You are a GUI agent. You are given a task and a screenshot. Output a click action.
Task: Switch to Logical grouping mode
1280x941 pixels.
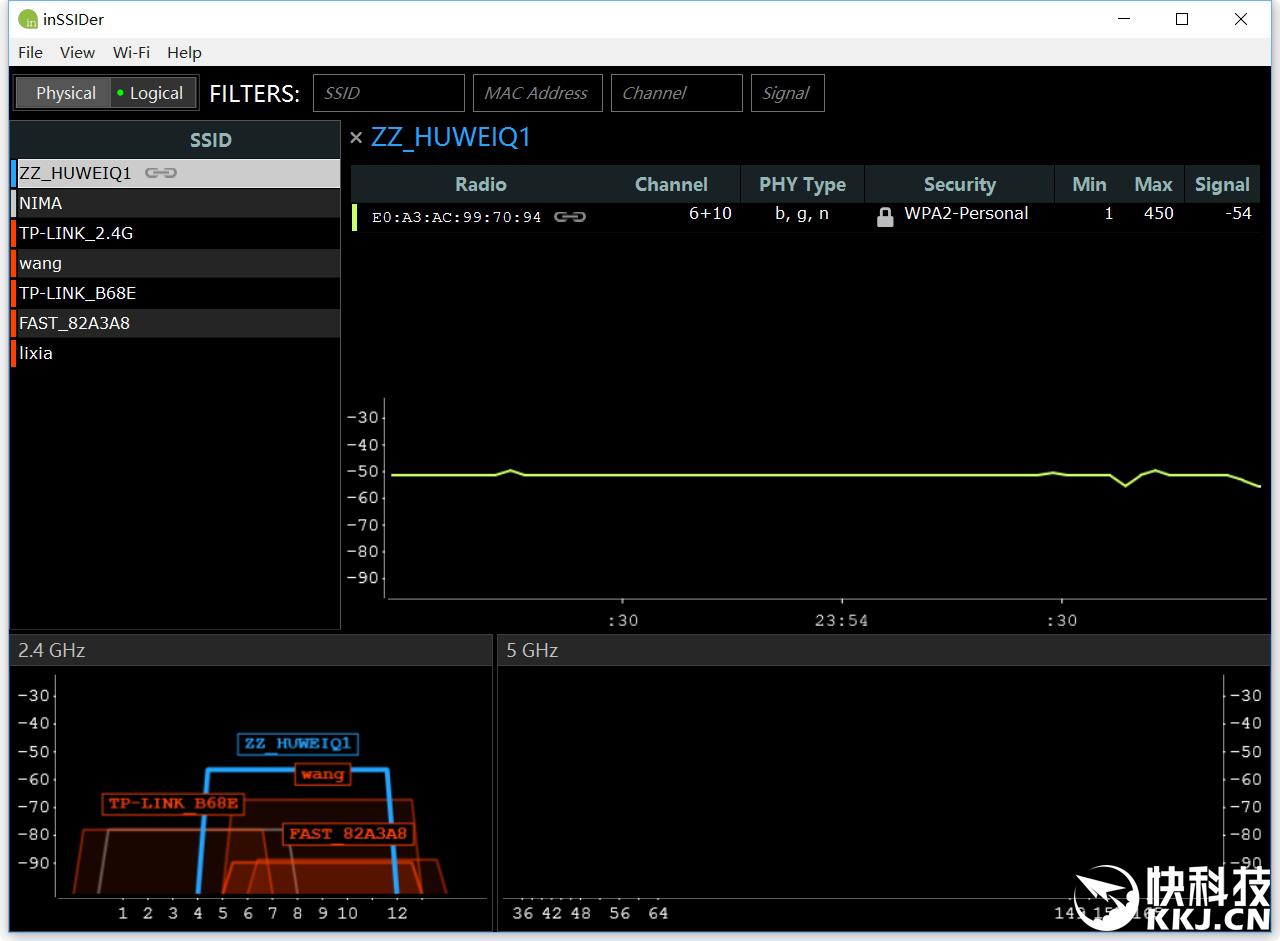tap(152, 93)
